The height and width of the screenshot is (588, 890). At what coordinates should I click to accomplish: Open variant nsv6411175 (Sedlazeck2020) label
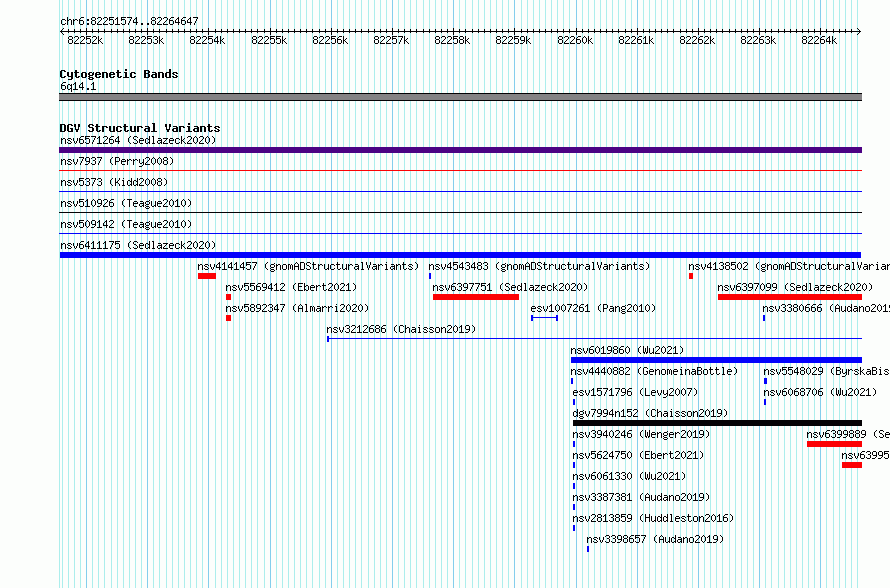(x=138, y=245)
